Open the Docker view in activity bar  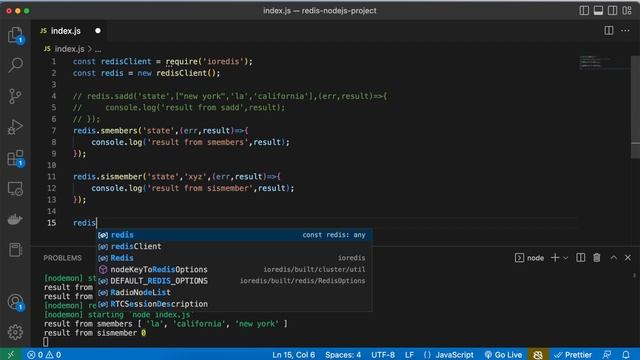15,220
